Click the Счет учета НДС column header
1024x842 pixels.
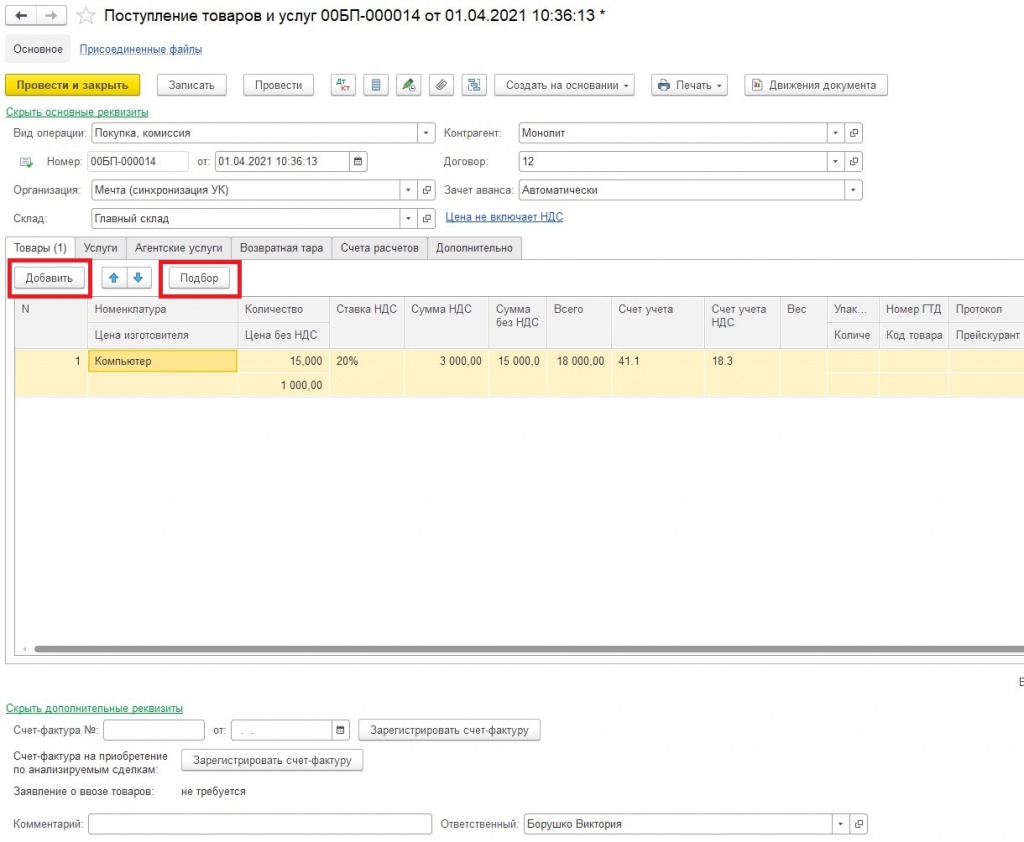click(743, 322)
